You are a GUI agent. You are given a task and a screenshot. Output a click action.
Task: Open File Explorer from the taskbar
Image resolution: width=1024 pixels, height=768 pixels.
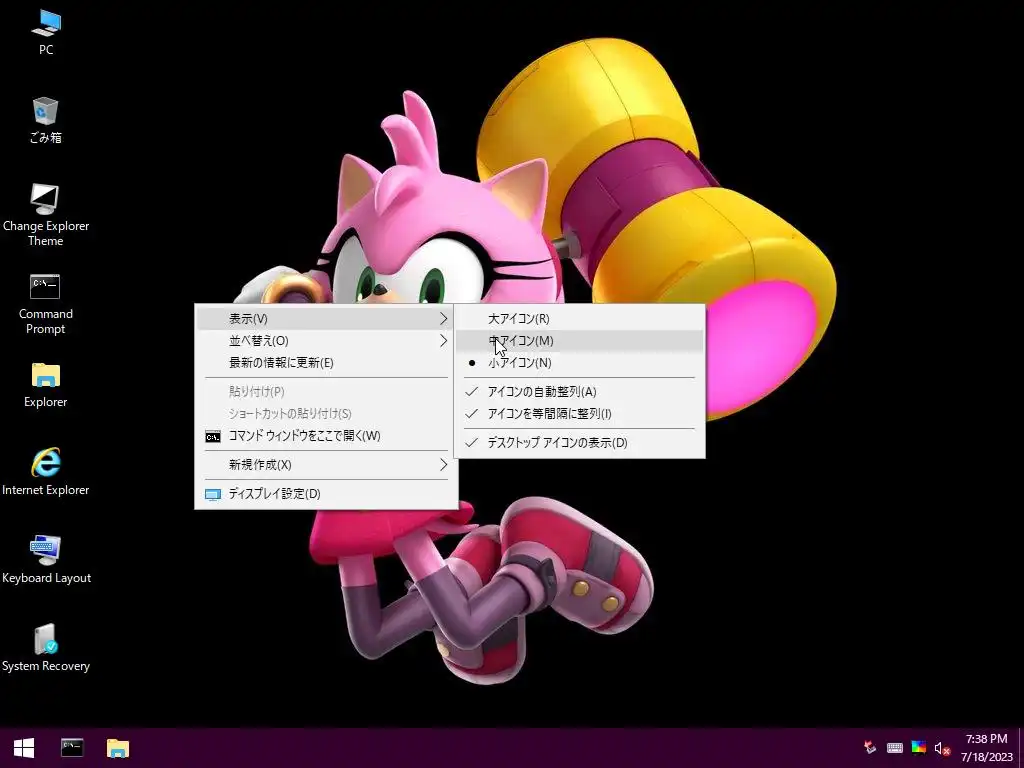118,748
